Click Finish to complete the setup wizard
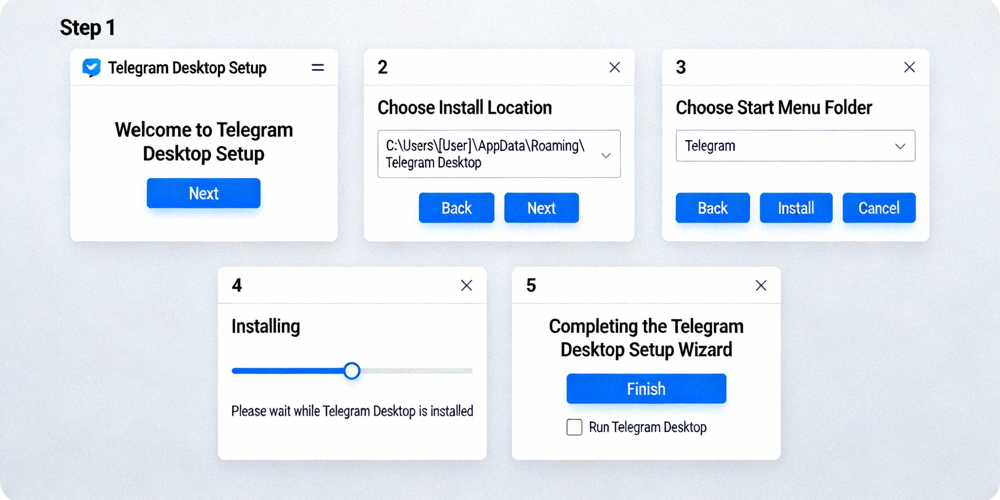Viewport: 1000px width, 500px height. coord(646,389)
